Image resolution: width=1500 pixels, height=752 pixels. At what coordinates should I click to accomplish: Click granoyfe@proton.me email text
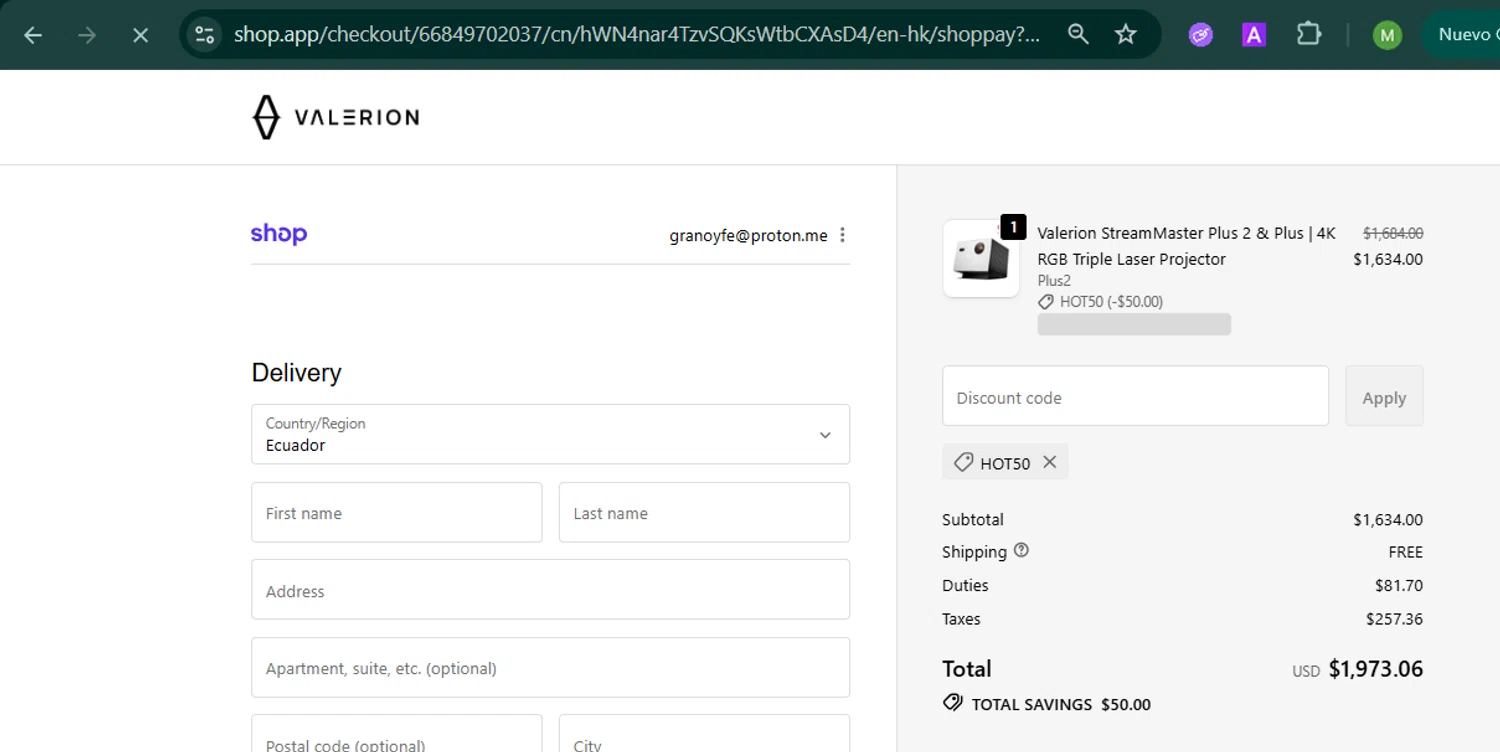point(749,236)
